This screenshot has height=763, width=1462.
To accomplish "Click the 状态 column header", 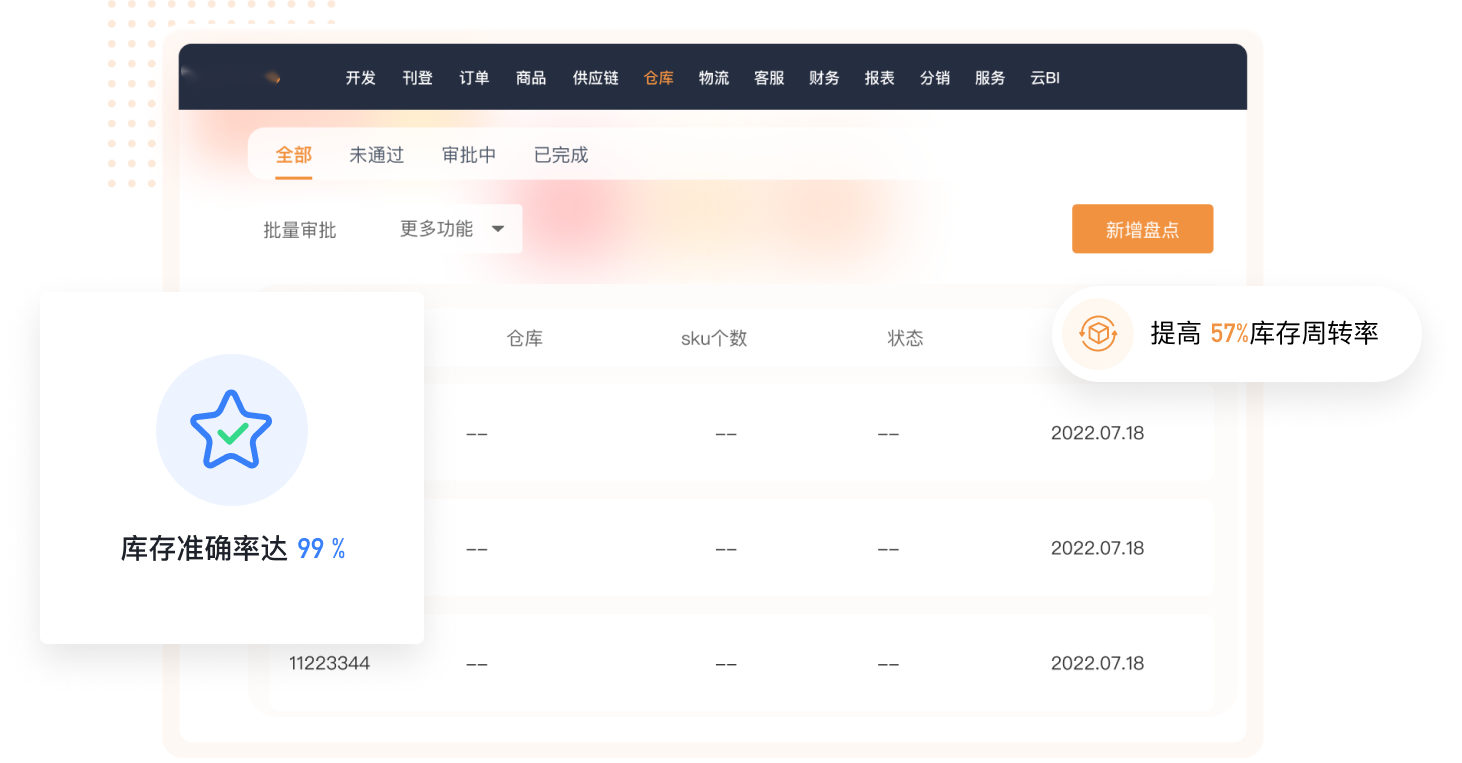I will coord(905,338).
